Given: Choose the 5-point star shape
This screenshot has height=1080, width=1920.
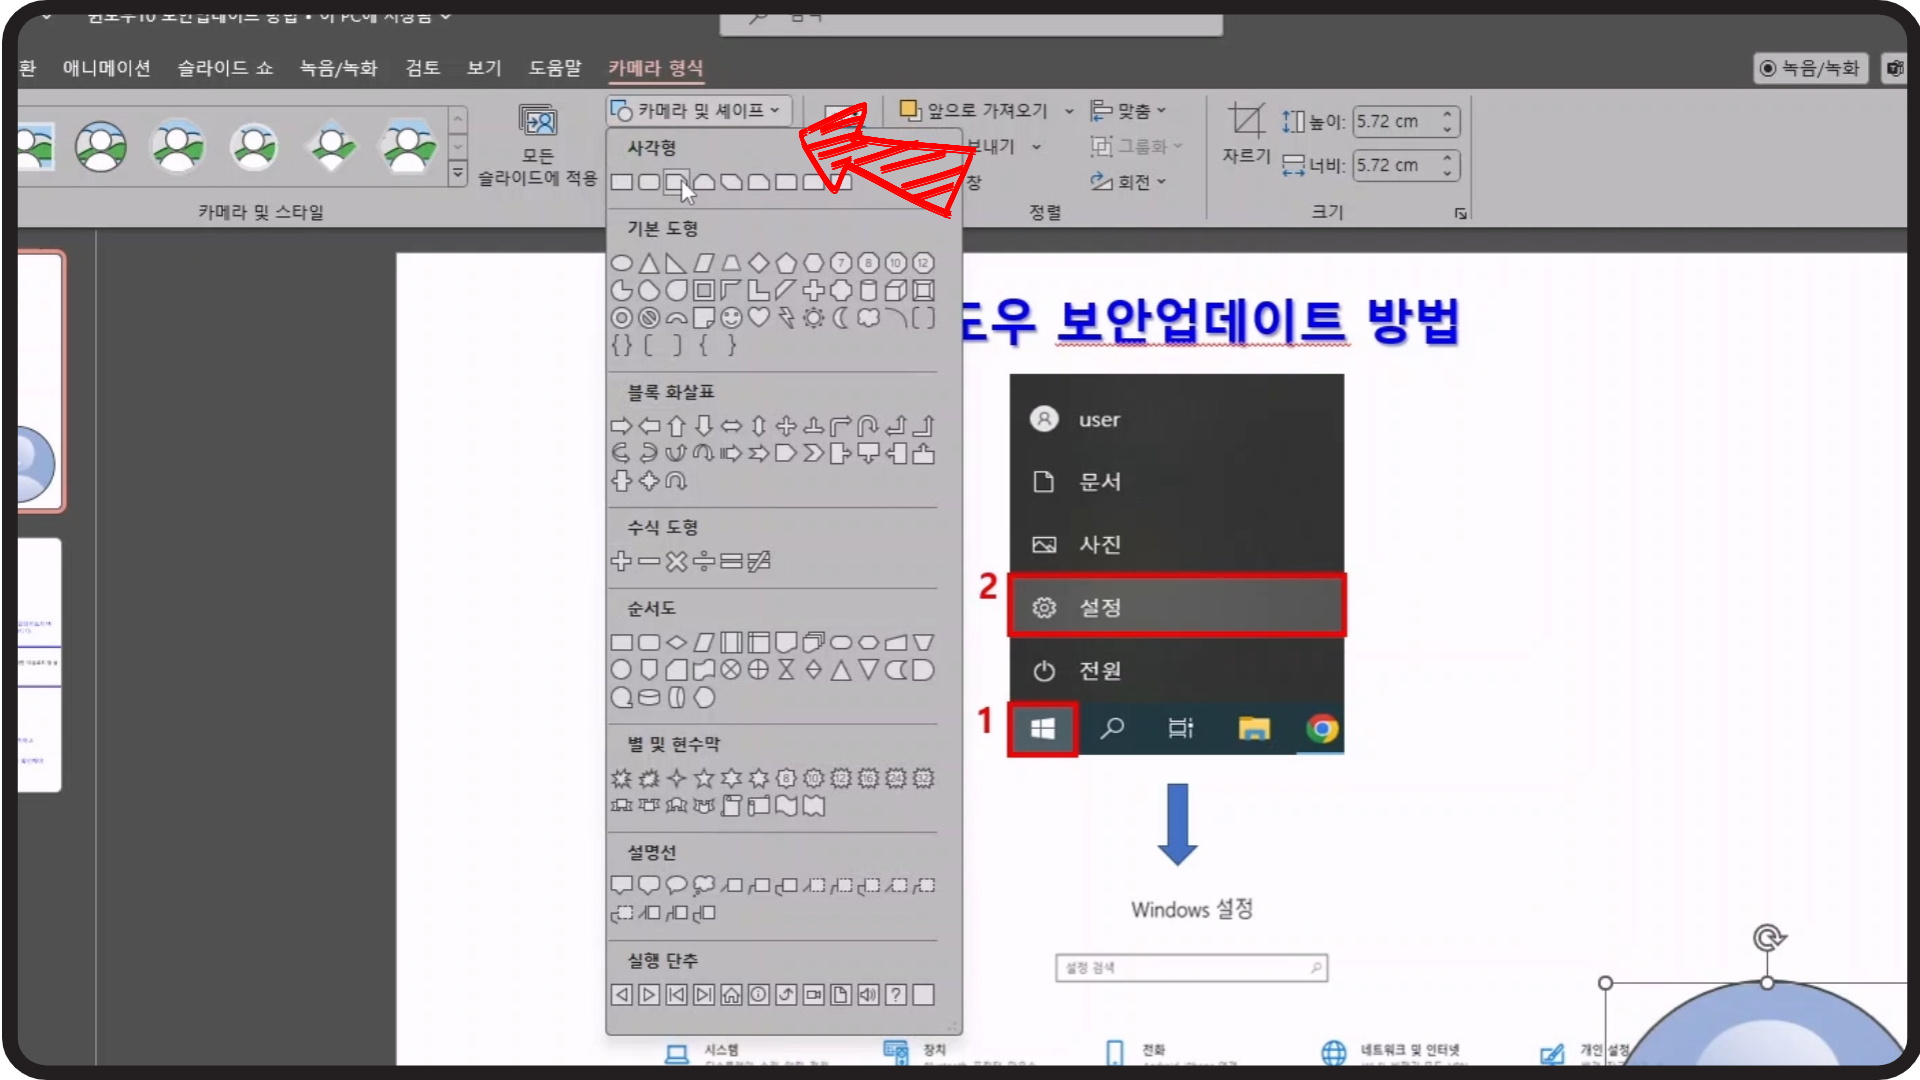Looking at the screenshot, I should pos(704,778).
